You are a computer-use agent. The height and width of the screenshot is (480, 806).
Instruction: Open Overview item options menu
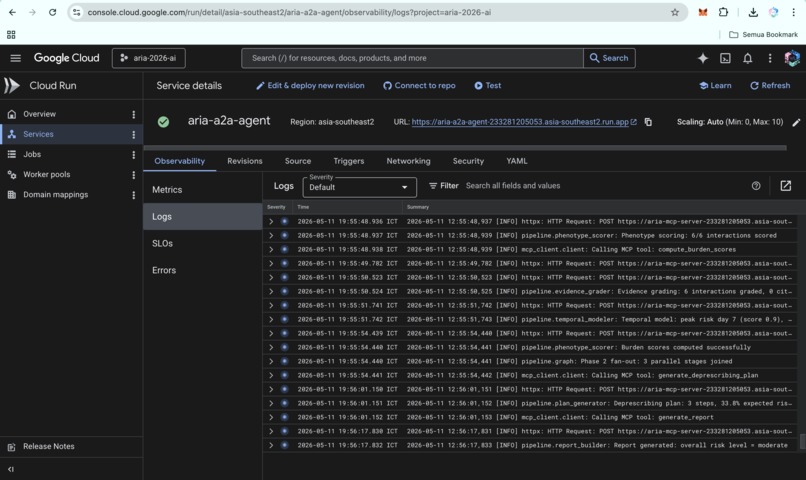tap(134, 114)
